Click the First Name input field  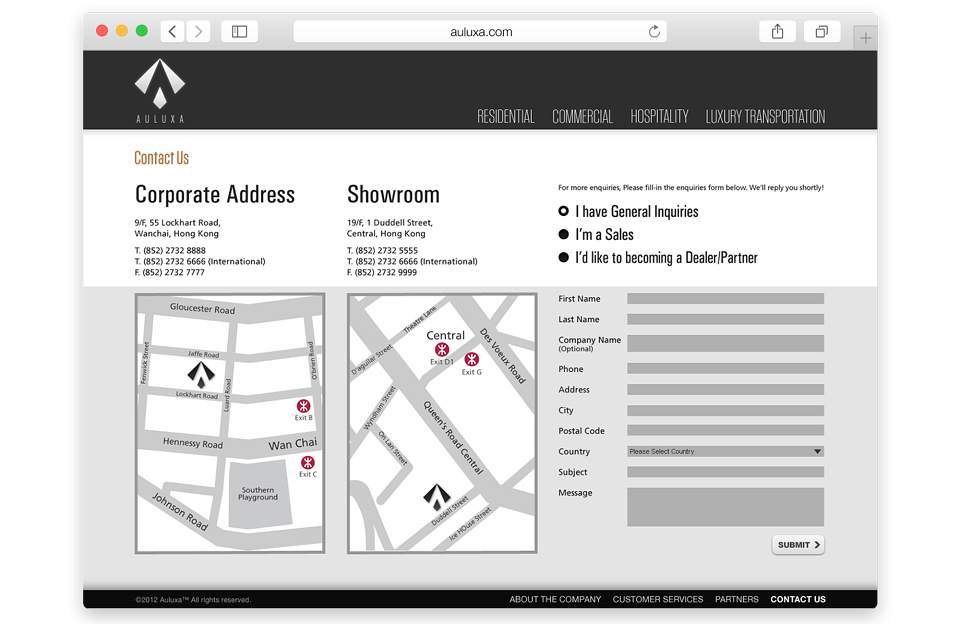click(x=726, y=299)
